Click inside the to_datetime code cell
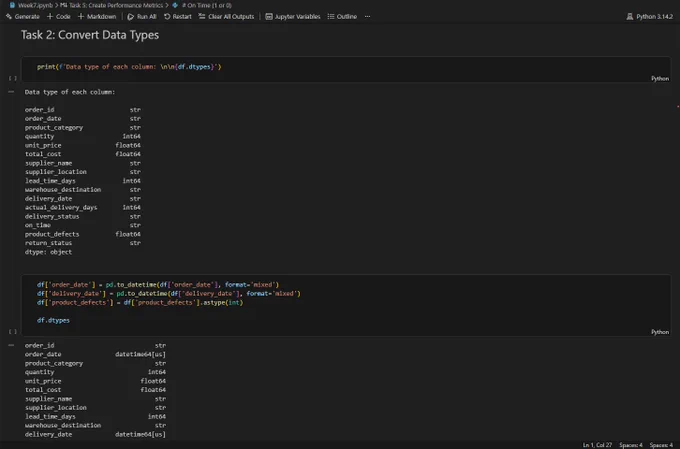Screen dimensions: 680x449 tap(346, 305)
